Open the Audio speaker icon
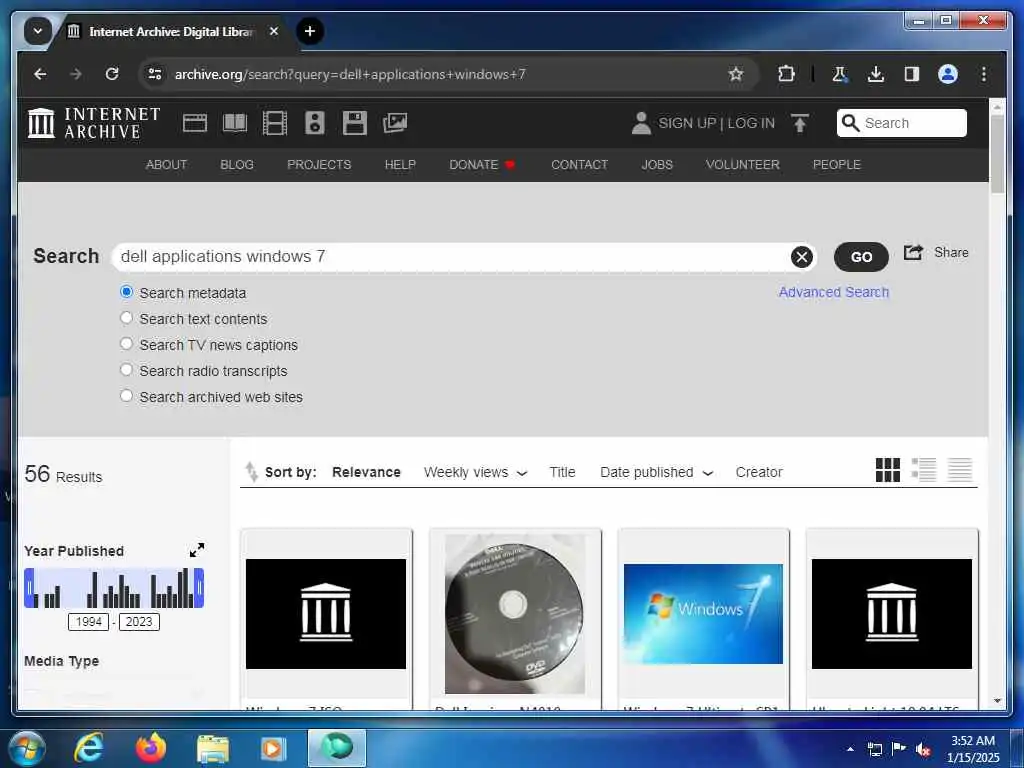The height and width of the screenshot is (768, 1024). click(x=315, y=123)
